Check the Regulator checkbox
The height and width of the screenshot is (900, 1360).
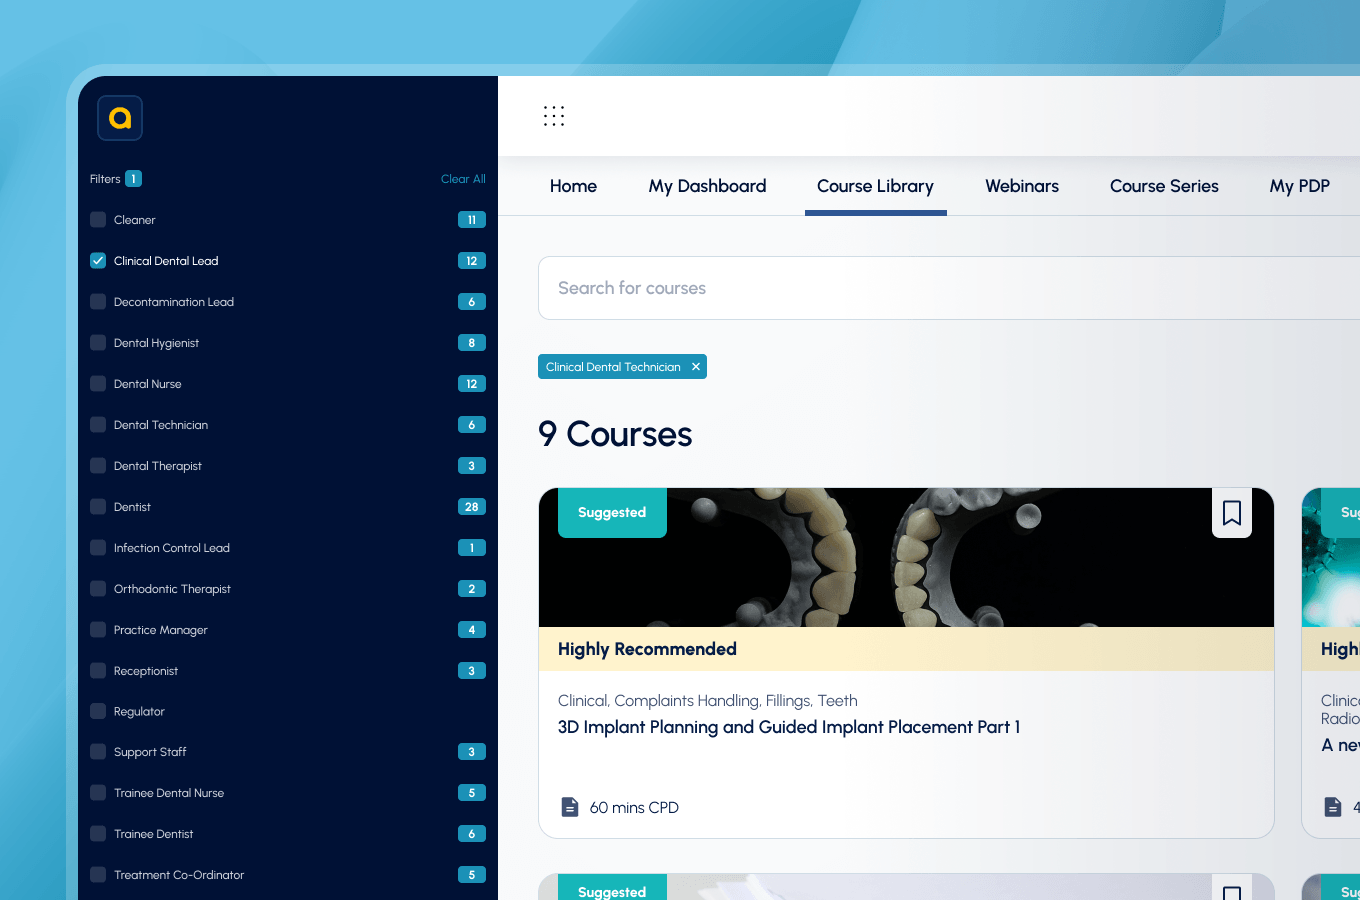click(x=98, y=711)
